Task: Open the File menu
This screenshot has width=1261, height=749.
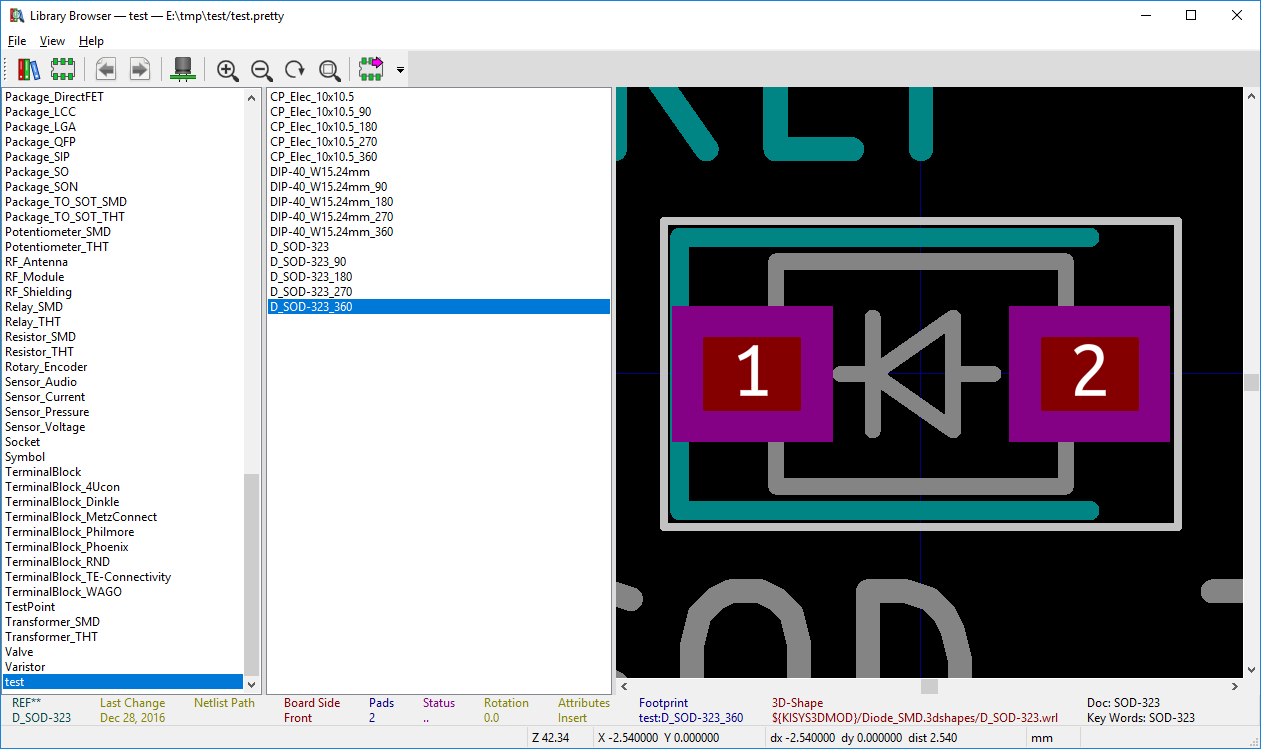Action: tap(17, 41)
